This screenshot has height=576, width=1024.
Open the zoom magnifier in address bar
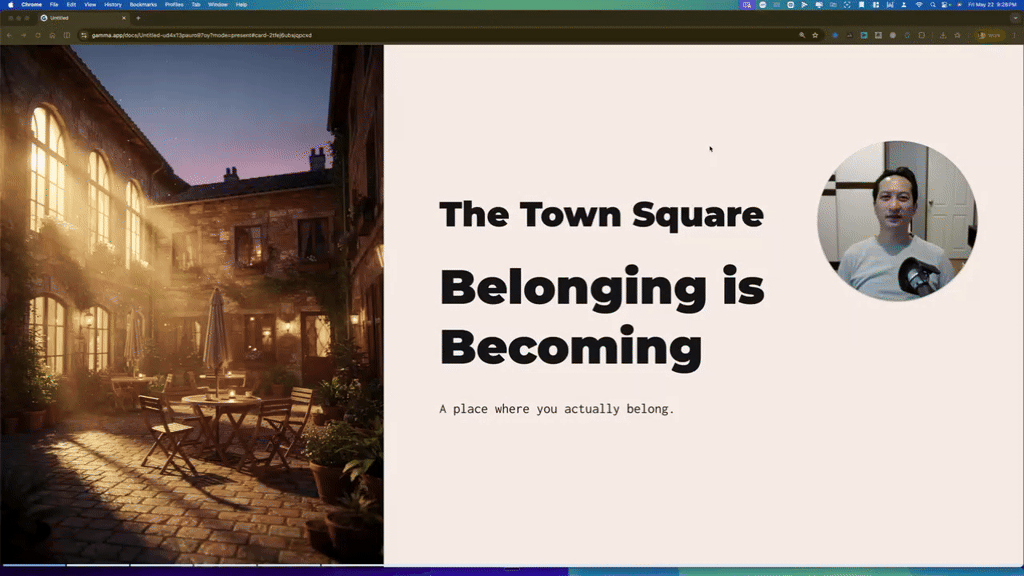coord(802,35)
